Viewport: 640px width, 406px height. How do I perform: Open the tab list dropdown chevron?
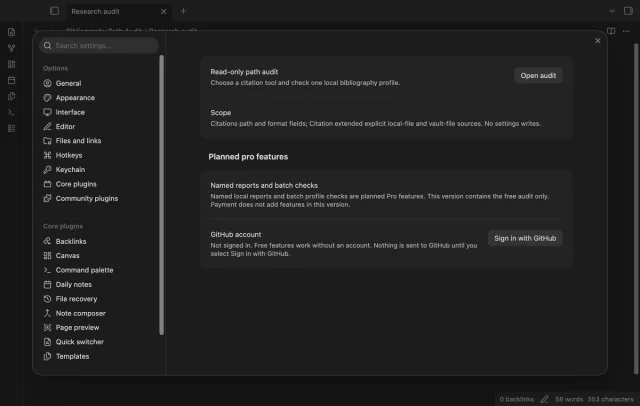(612, 11)
